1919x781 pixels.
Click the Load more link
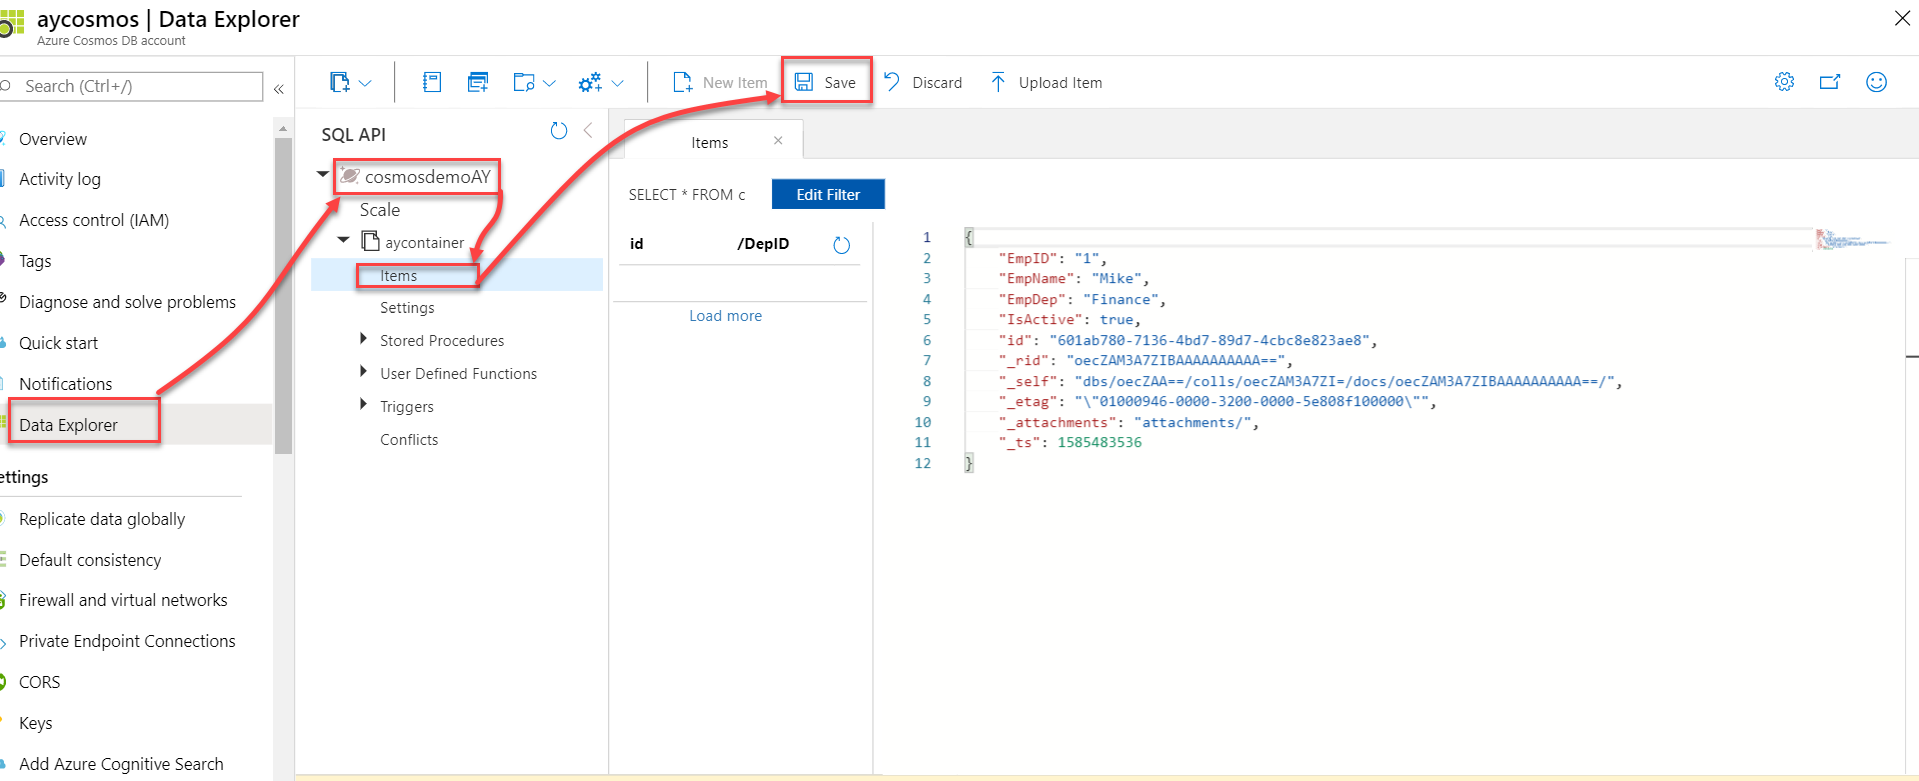coord(725,316)
